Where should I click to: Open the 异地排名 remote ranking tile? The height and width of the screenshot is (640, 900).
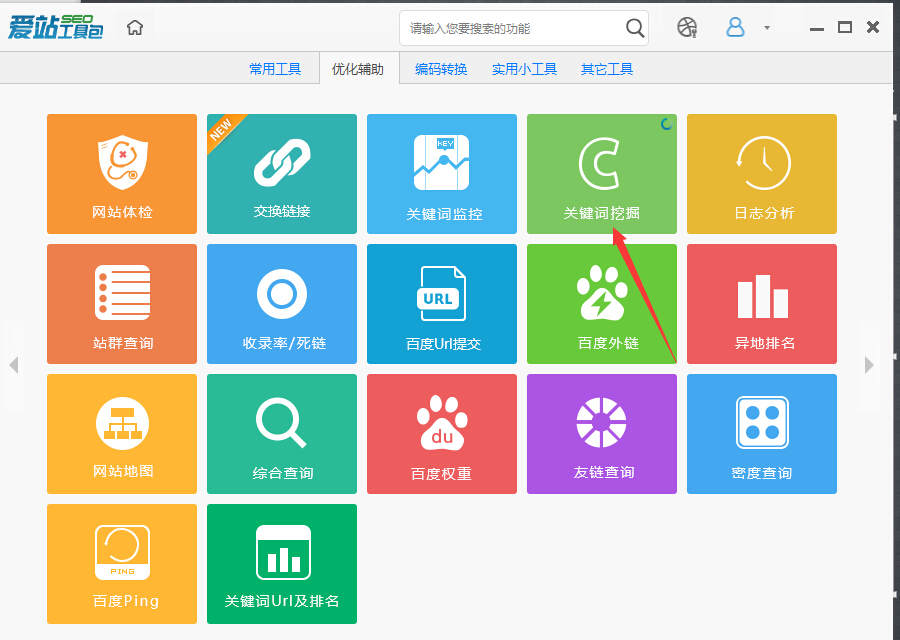pyautogui.click(x=762, y=304)
